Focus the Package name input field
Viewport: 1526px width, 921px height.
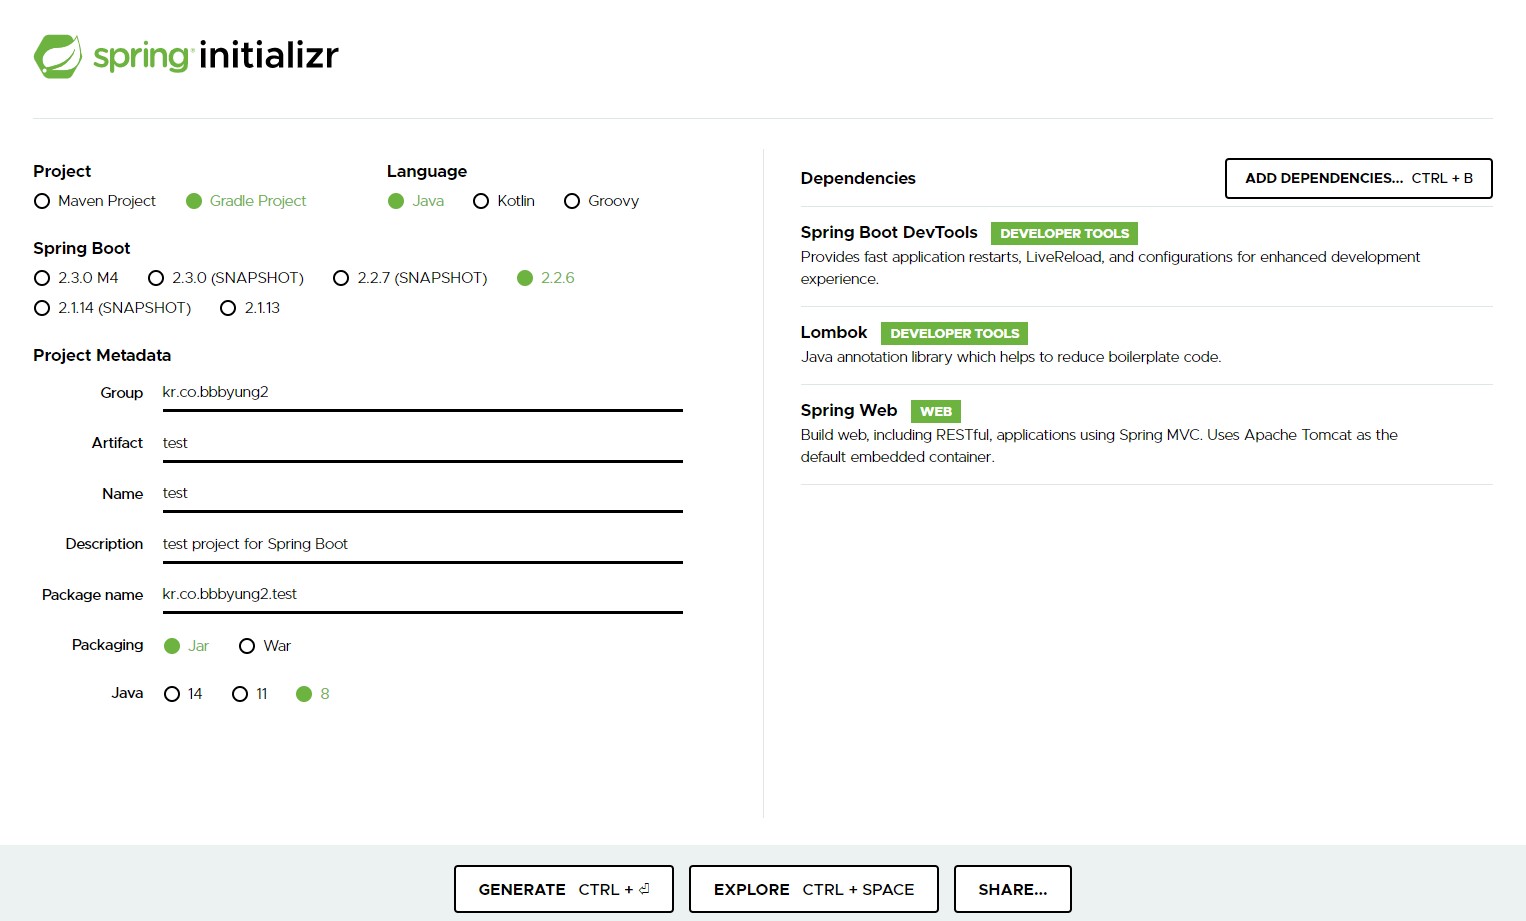422,594
